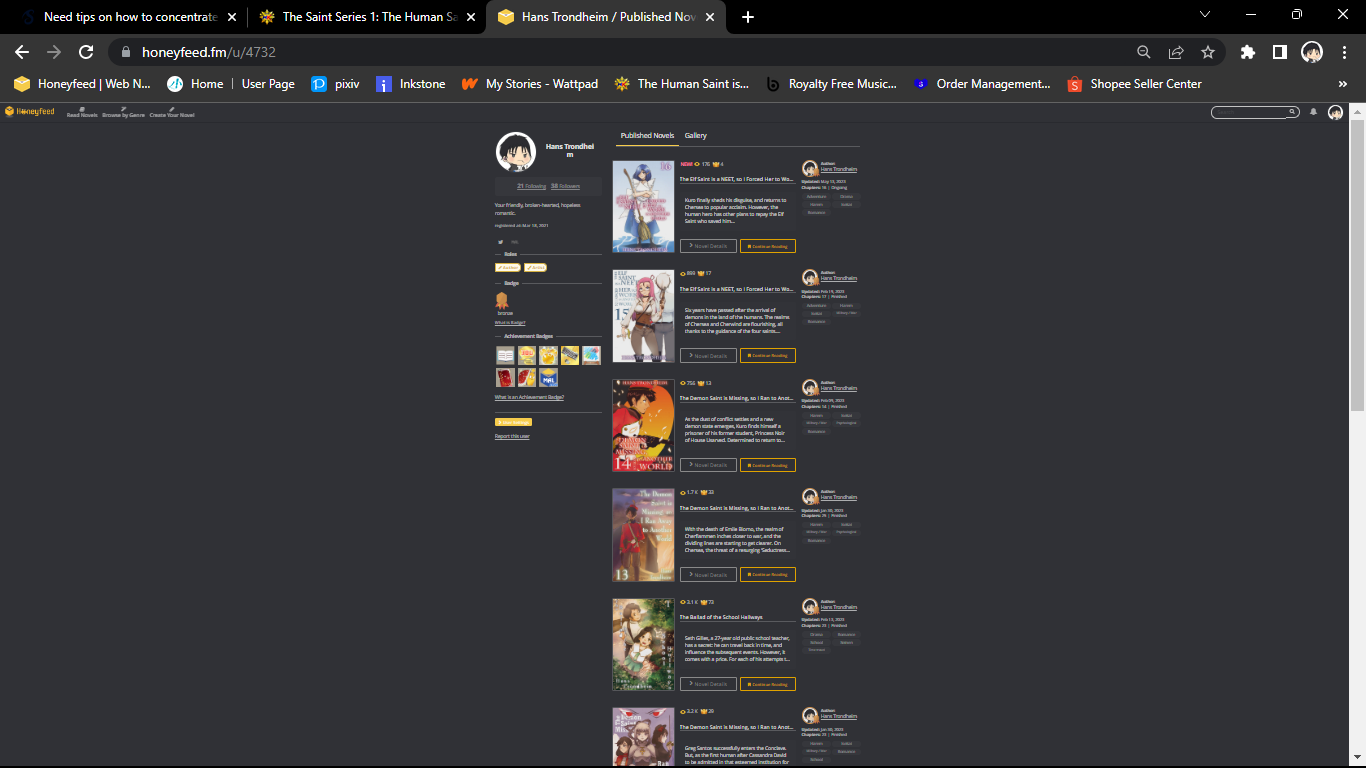1366x768 pixels.
Task: Reload the page with the browser refresh icon
Action: [x=86, y=52]
